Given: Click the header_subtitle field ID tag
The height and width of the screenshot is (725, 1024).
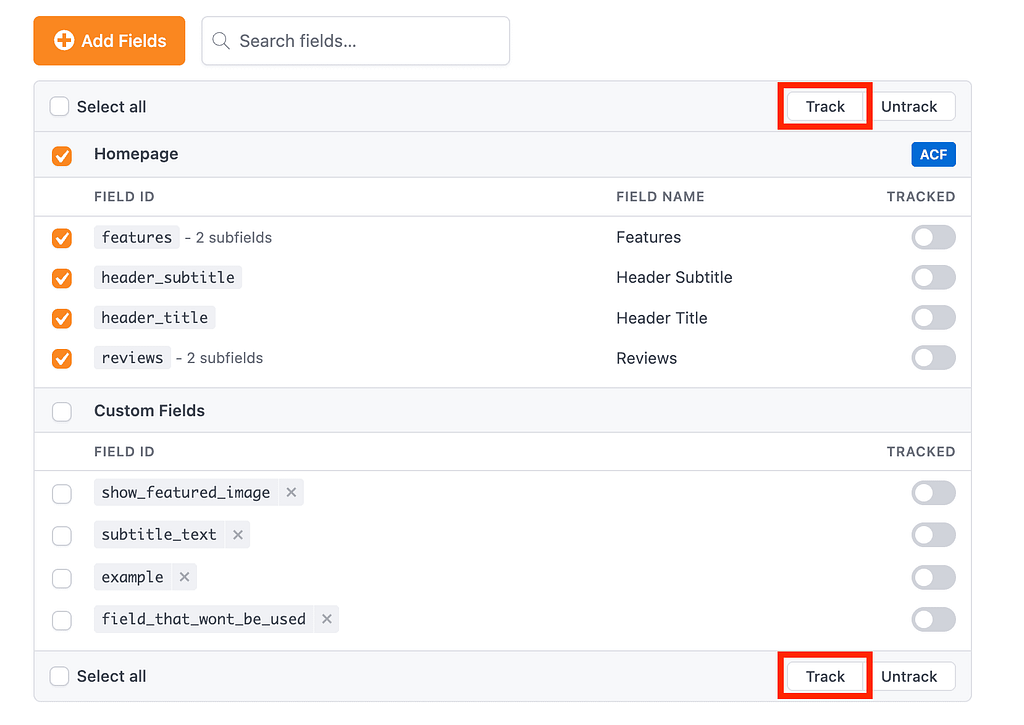Looking at the screenshot, I should pos(168,277).
